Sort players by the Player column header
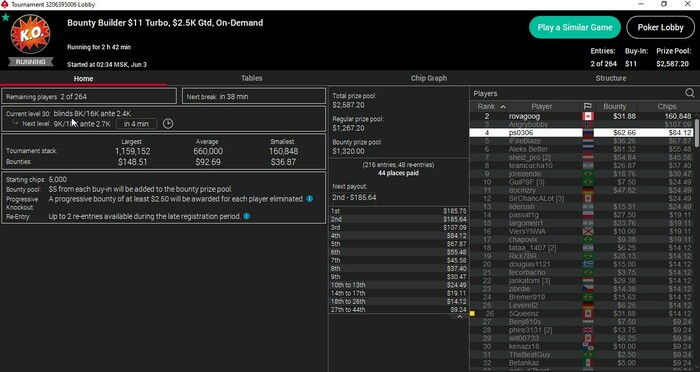This screenshot has height=372, width=700. pos(542,106)
